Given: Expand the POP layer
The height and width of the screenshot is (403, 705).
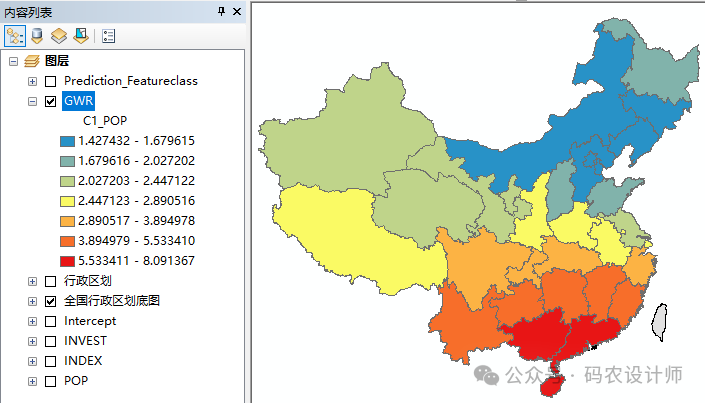Looking at the screenshot, I should click(x=32, y=381).
